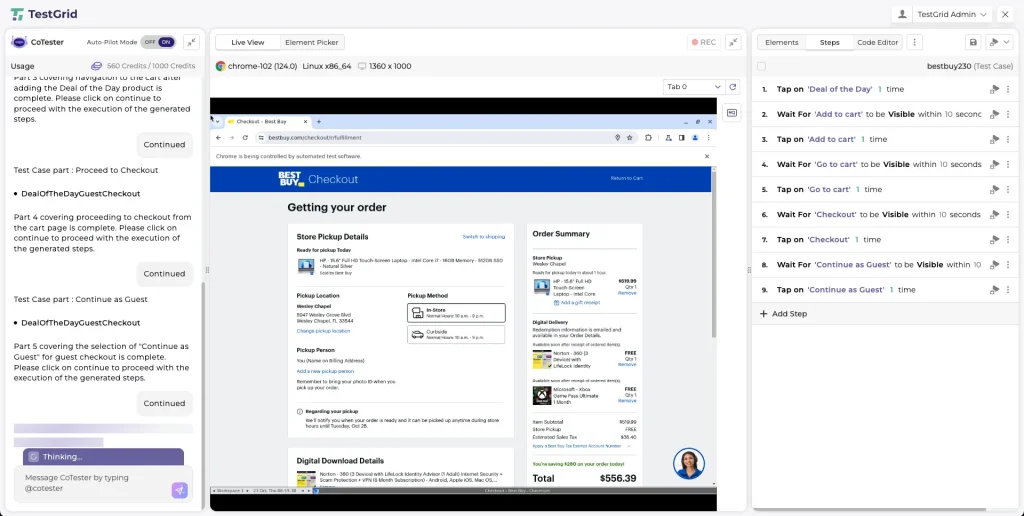Viewport: 1024px width, 516px height.
Task: Click the TestGrid logo
Action: tap(43, 14)
